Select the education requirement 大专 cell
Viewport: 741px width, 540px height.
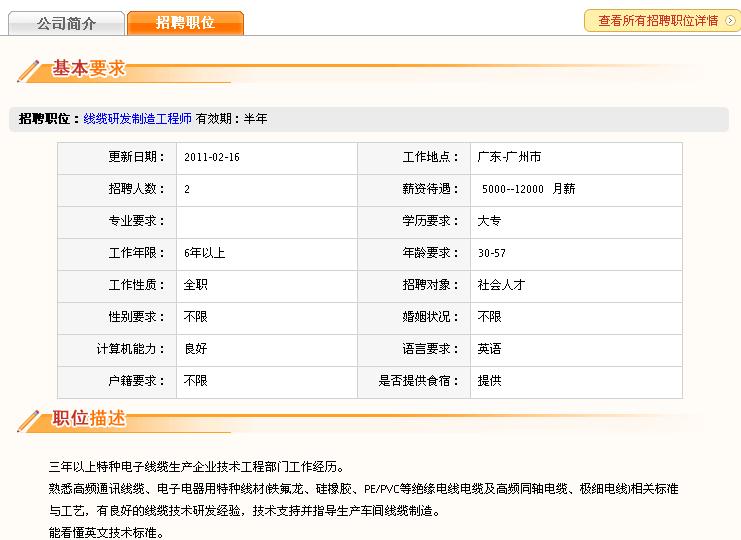489,221
